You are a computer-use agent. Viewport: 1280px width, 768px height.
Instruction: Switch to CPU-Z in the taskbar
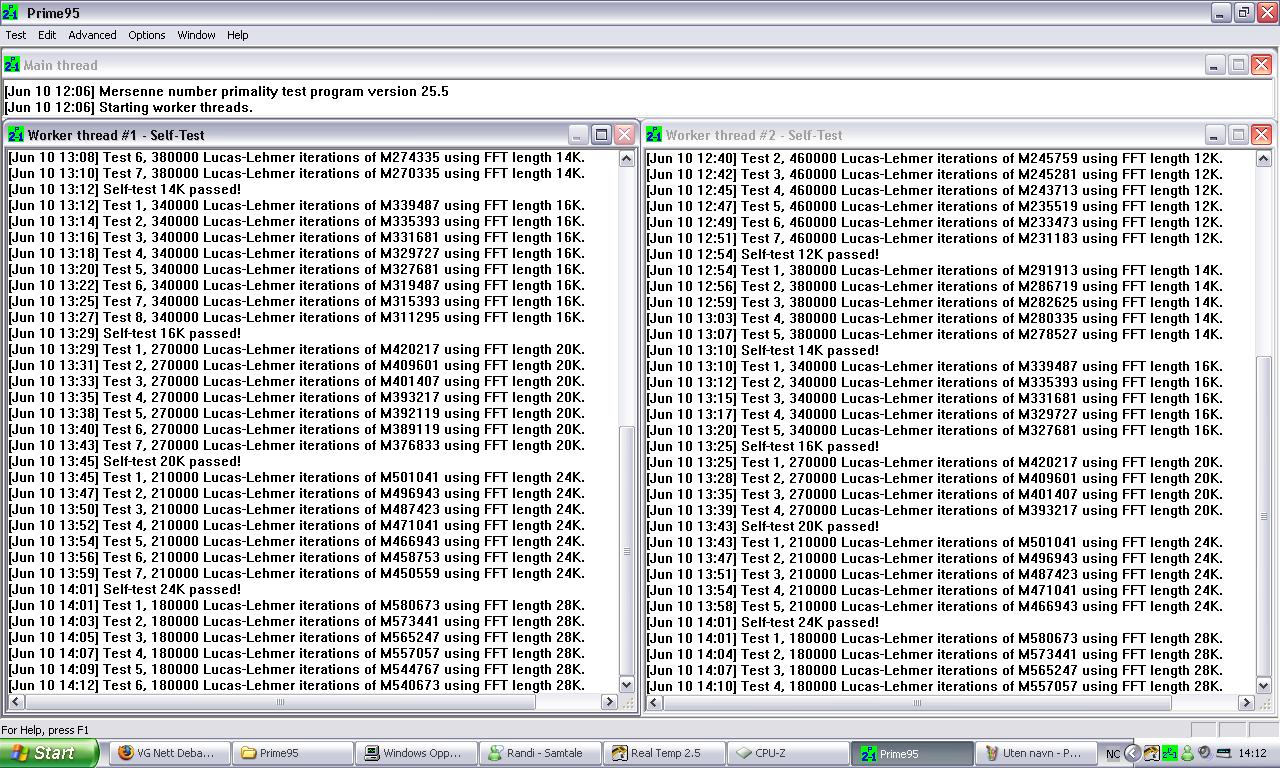[x=789, y=753]
